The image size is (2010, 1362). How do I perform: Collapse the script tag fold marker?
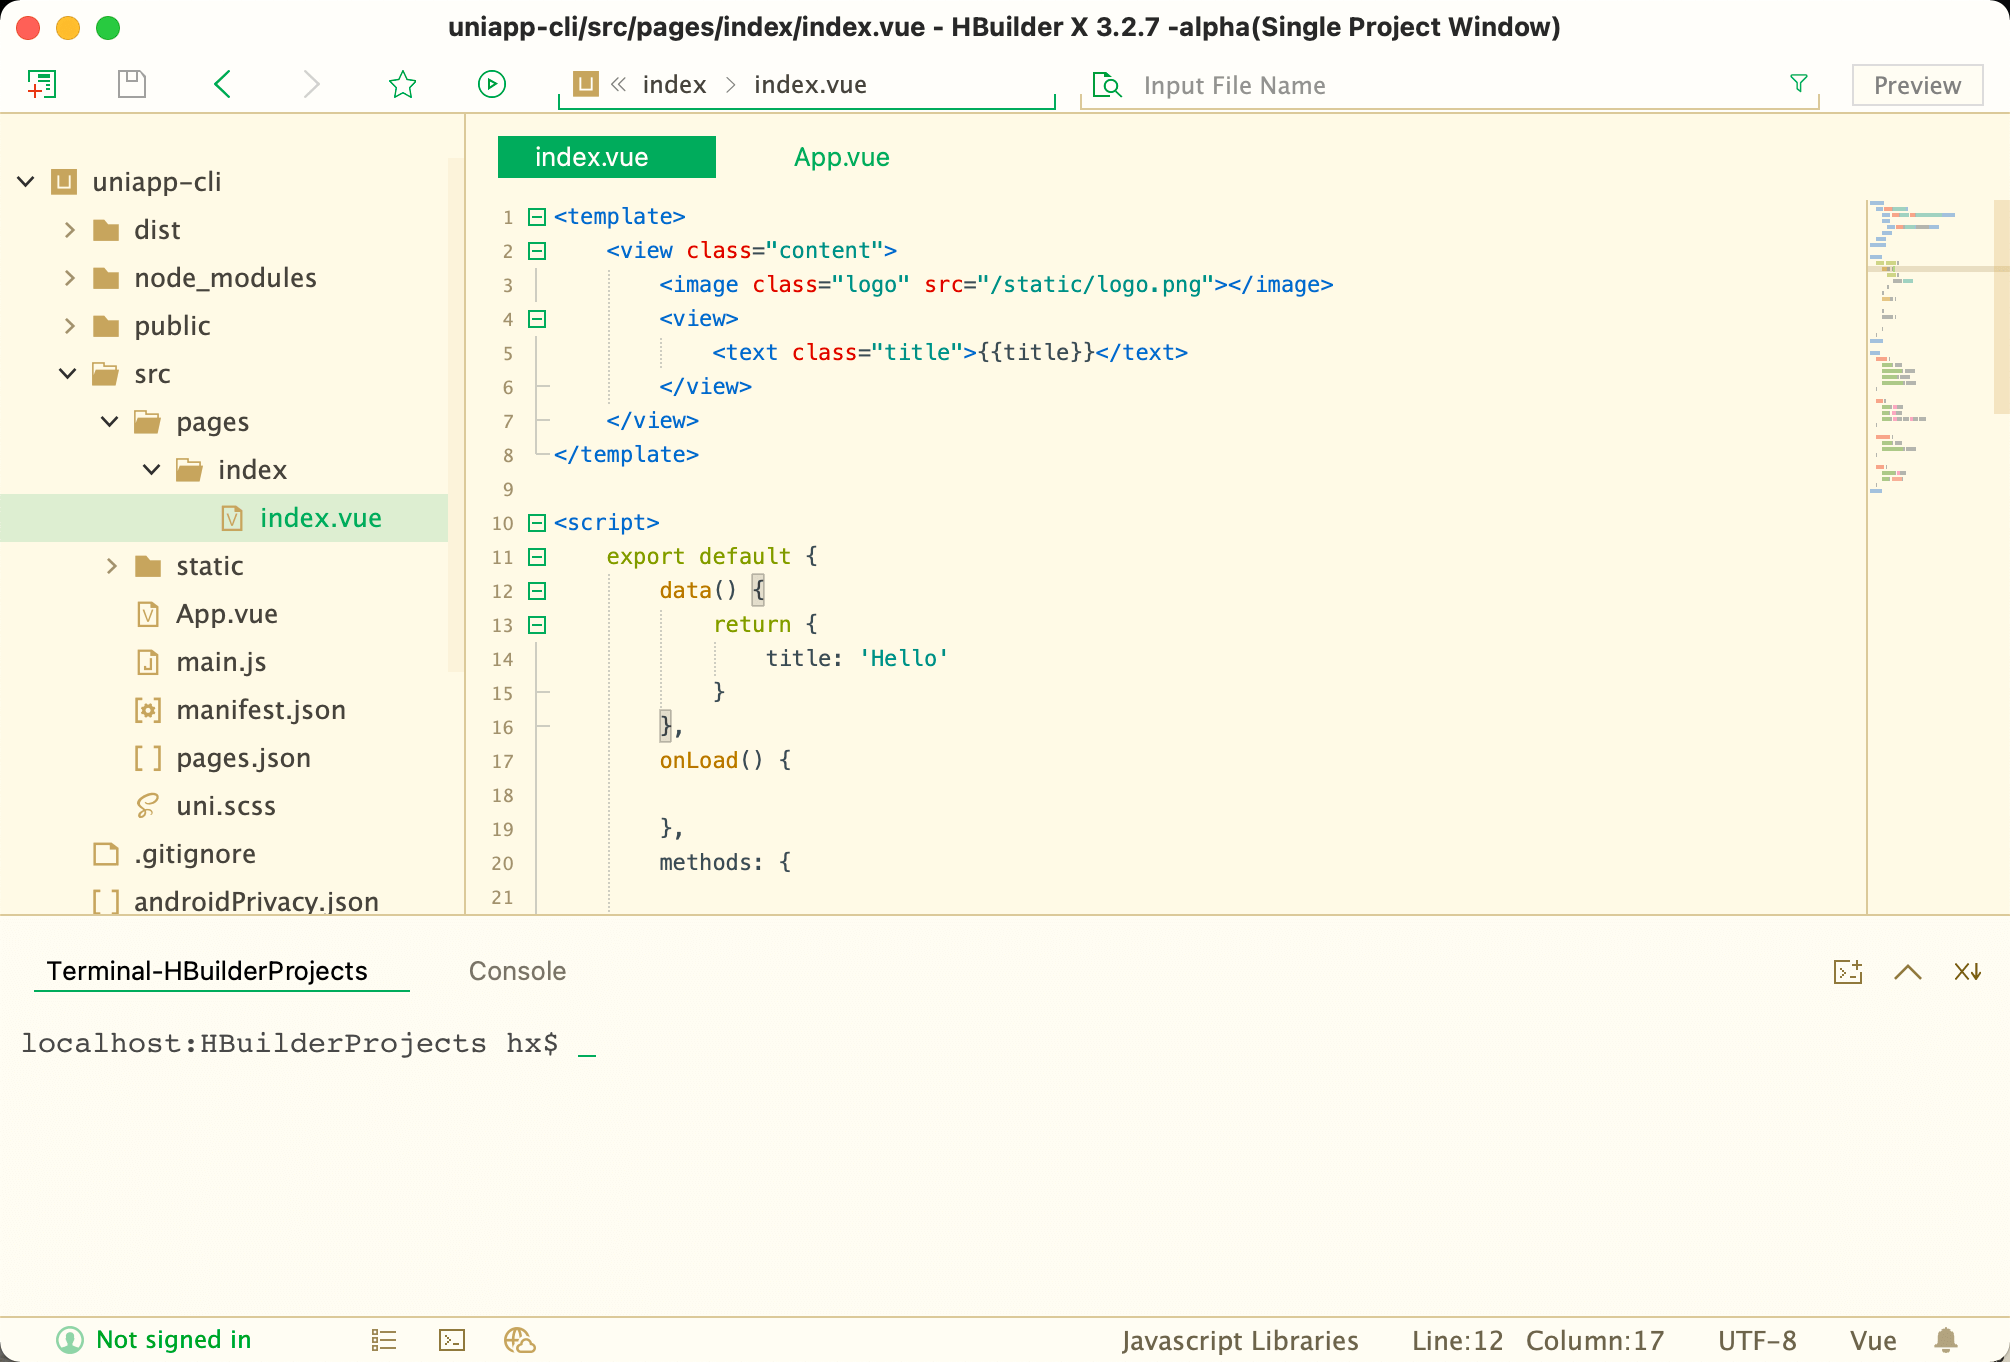click(537, 523)
